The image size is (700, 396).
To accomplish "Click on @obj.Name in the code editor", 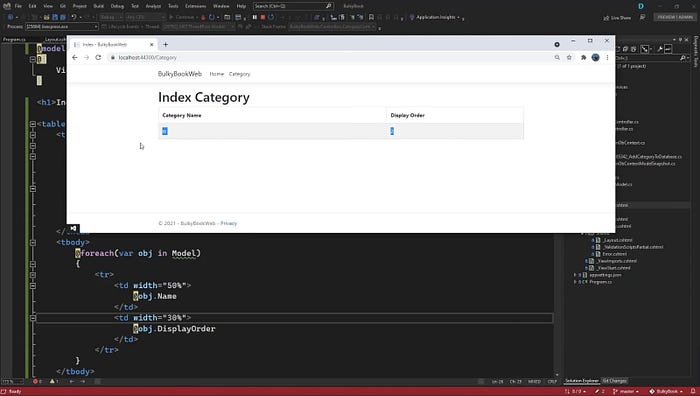I will click(x=155, y=296).
